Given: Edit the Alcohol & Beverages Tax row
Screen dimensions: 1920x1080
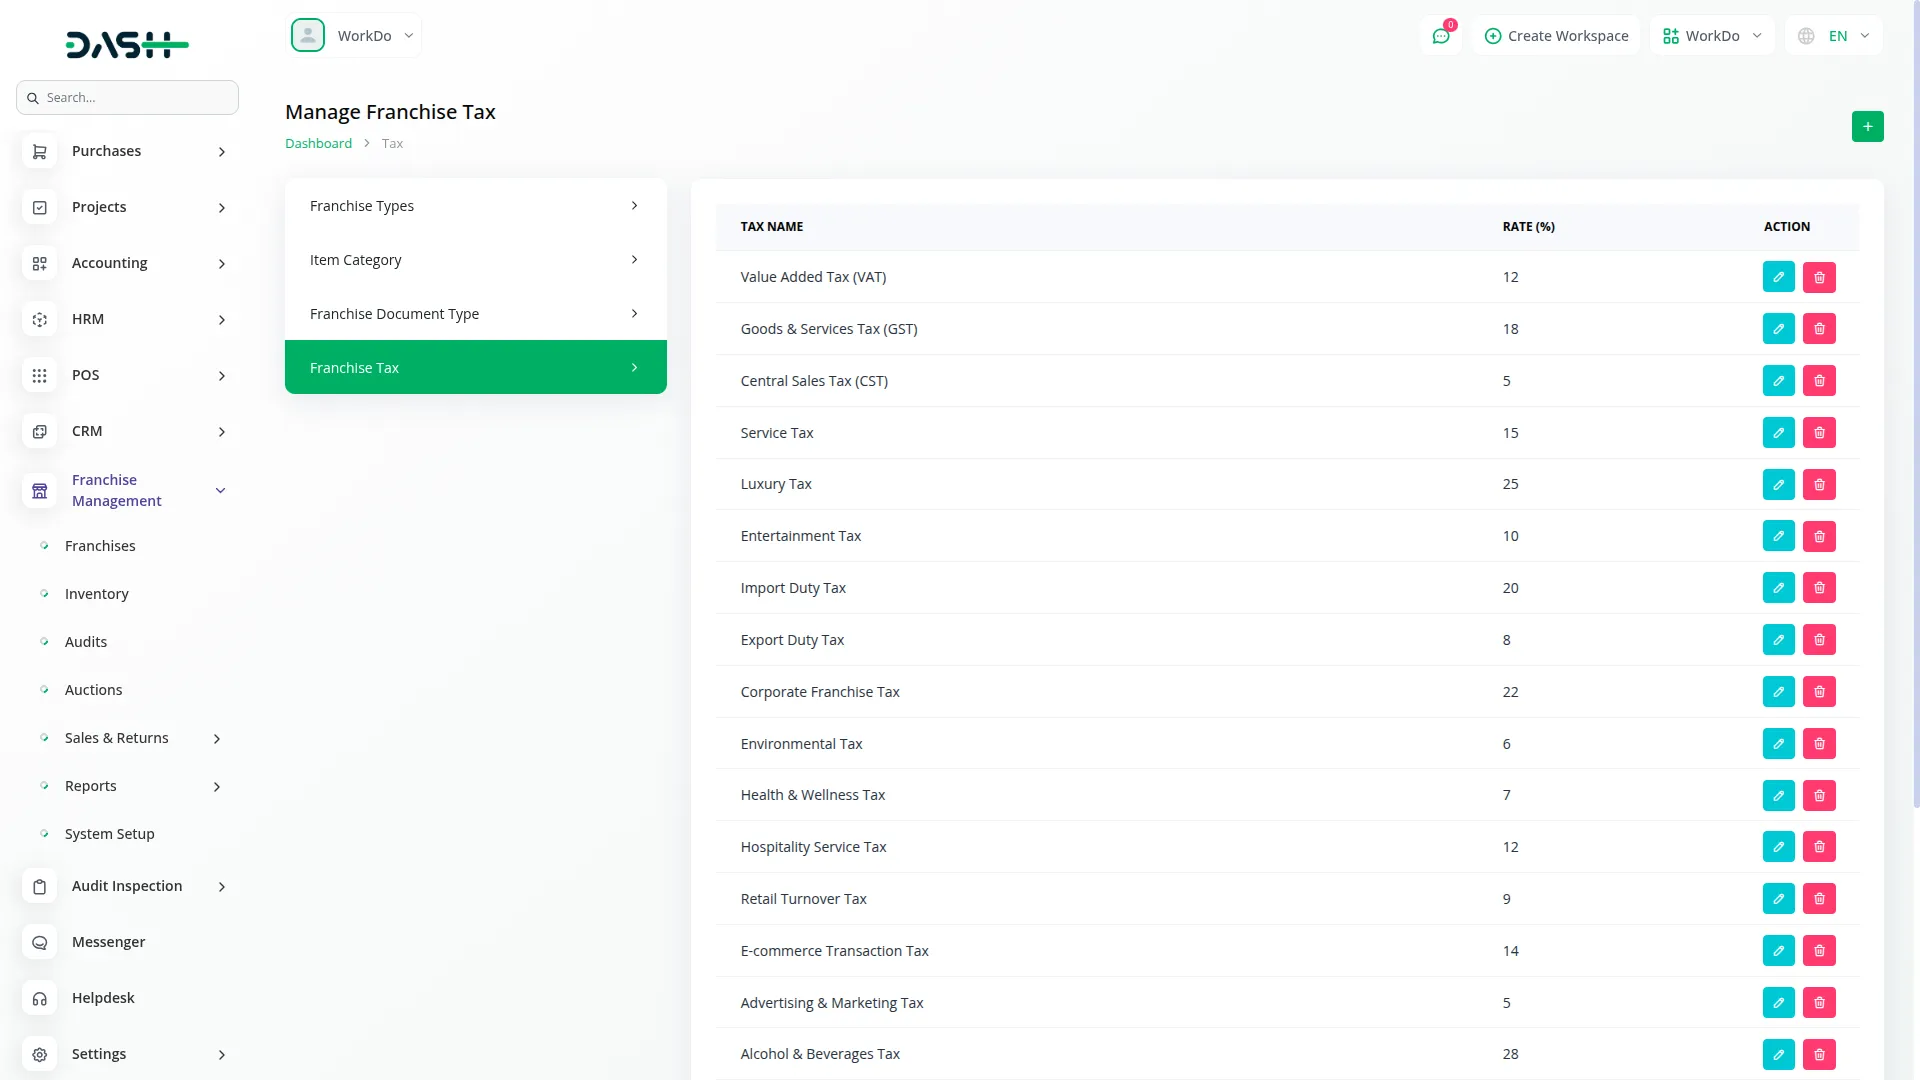Looking at the screenshot, I should [x=1778, y=1054].
